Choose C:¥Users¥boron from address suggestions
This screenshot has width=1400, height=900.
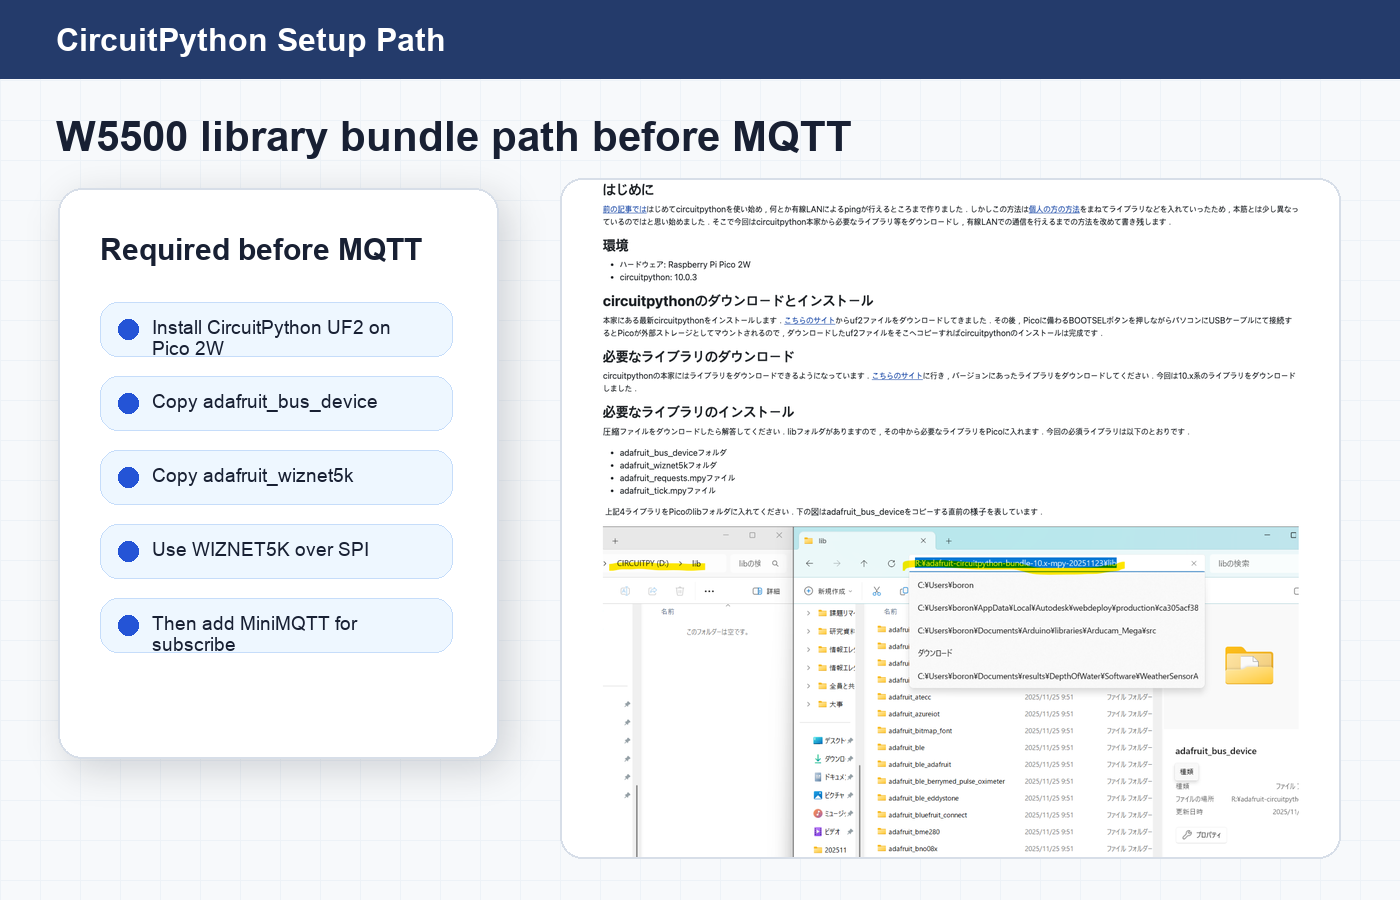click(946, 585)
